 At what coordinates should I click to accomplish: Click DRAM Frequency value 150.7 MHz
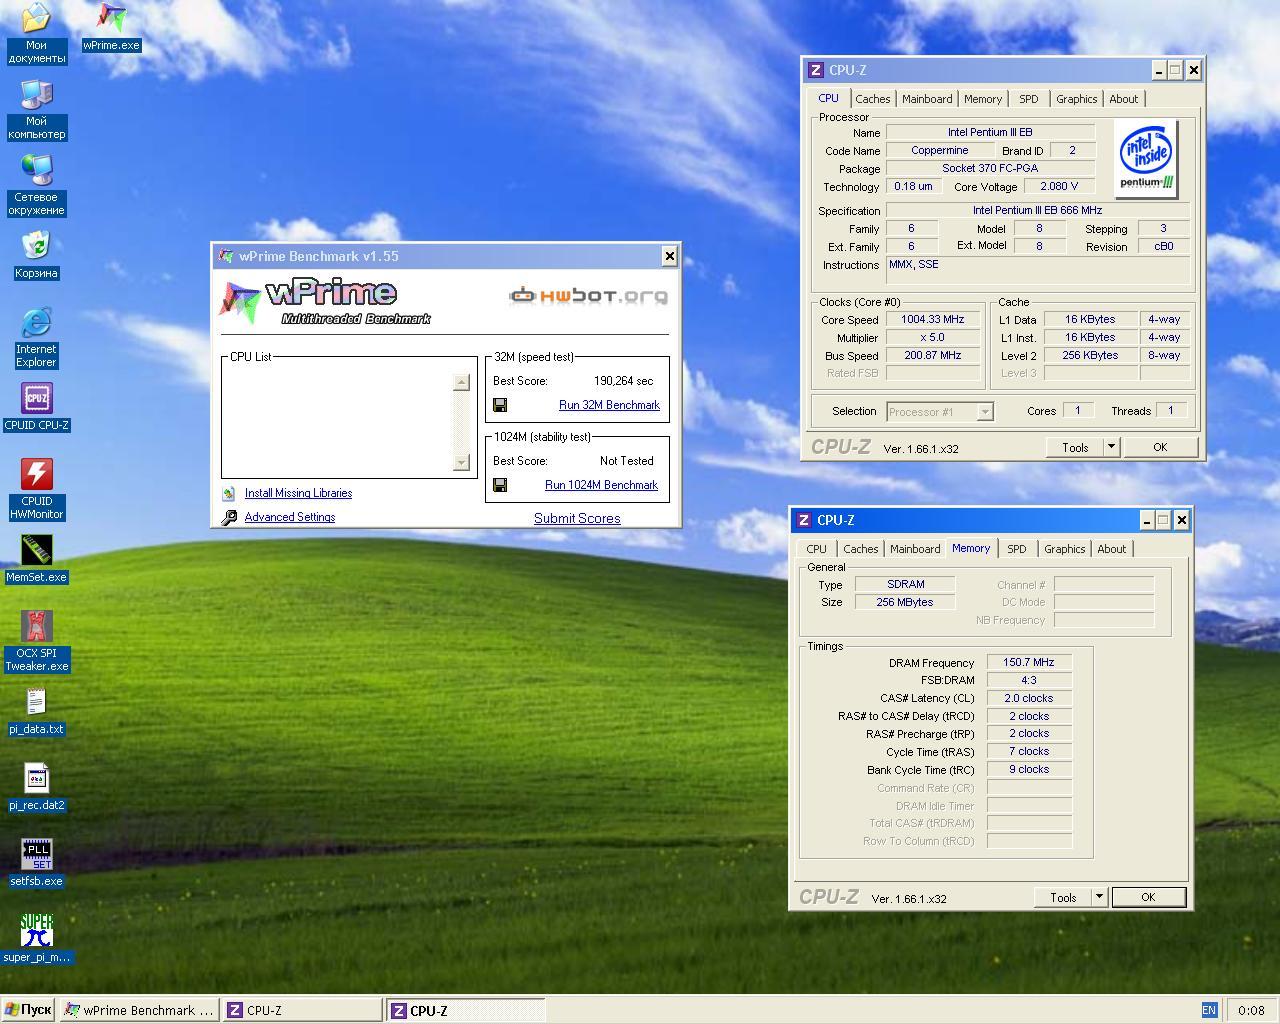(1029, 662)
